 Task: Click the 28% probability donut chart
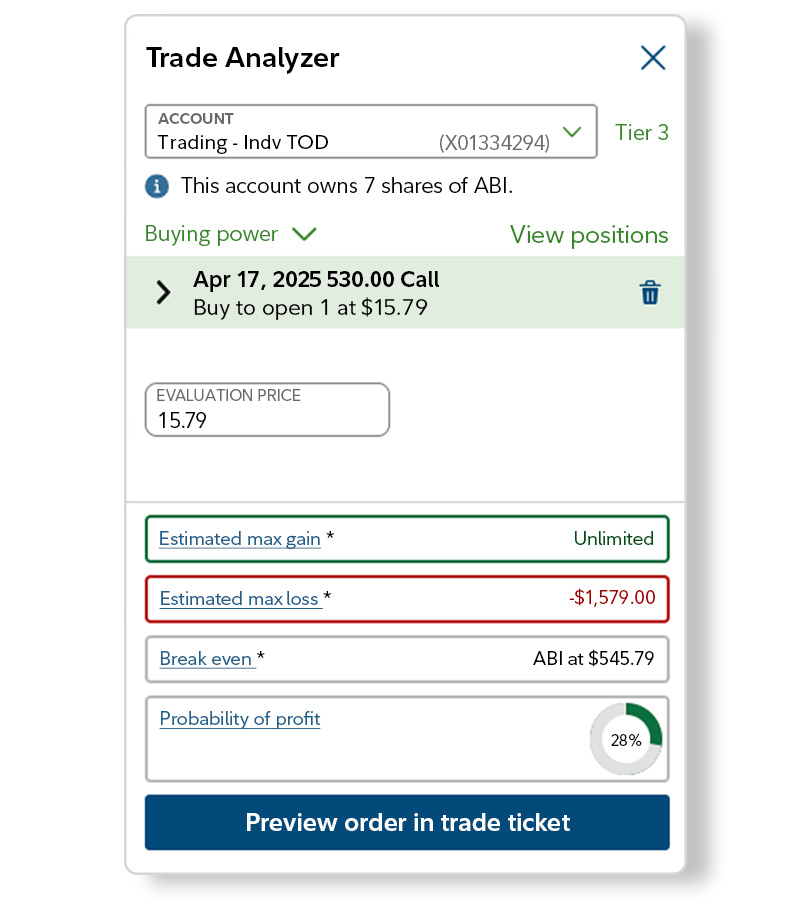tap(626, 740)
